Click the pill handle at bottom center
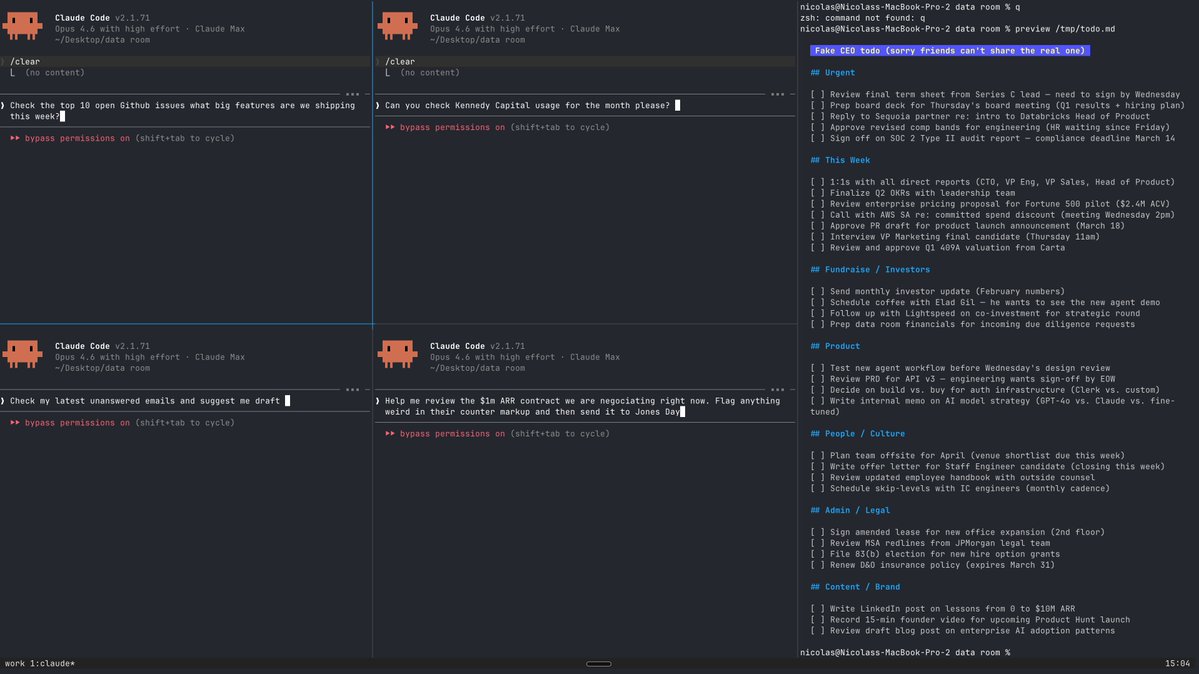Screen dimensions: 1199x674 pyautogui.click(x=599, y=664)
